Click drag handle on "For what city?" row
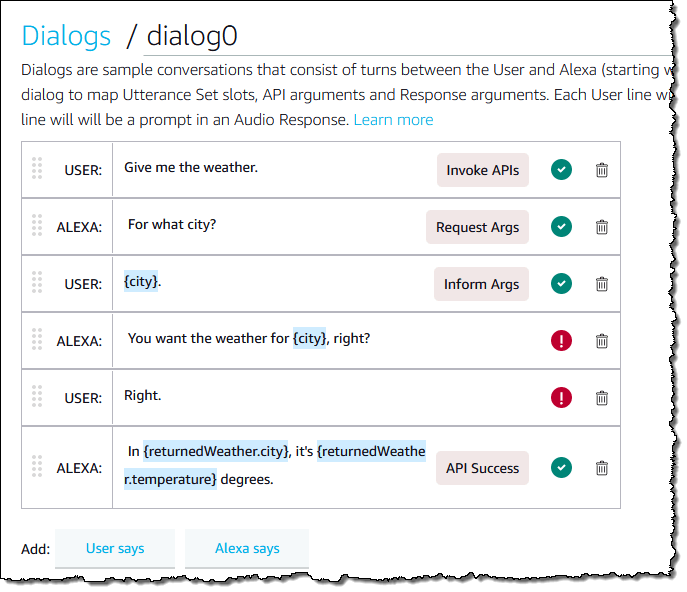Image resolution: width=687 pixels, height=592 pixels. (37, 226)
